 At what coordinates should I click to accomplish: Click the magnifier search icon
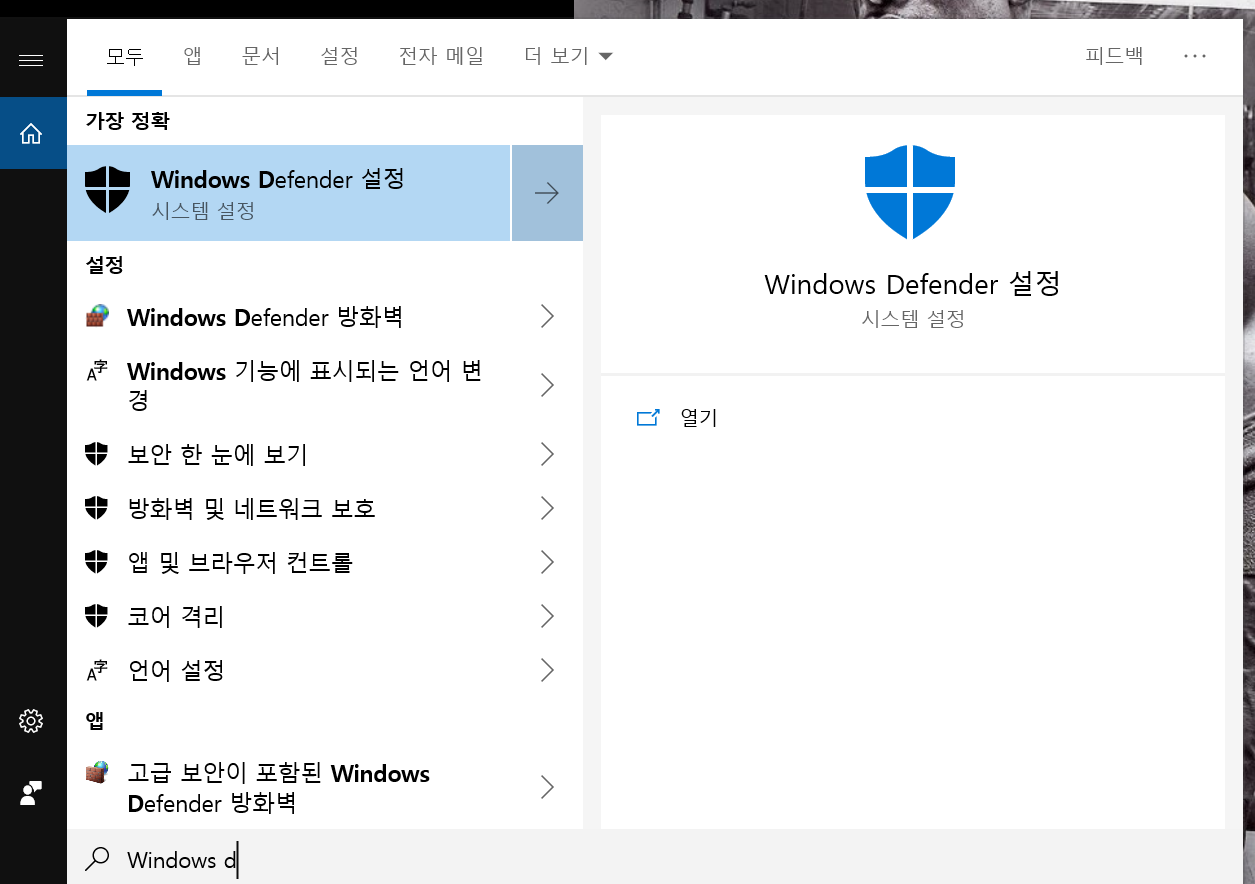(x=97, y=859)
